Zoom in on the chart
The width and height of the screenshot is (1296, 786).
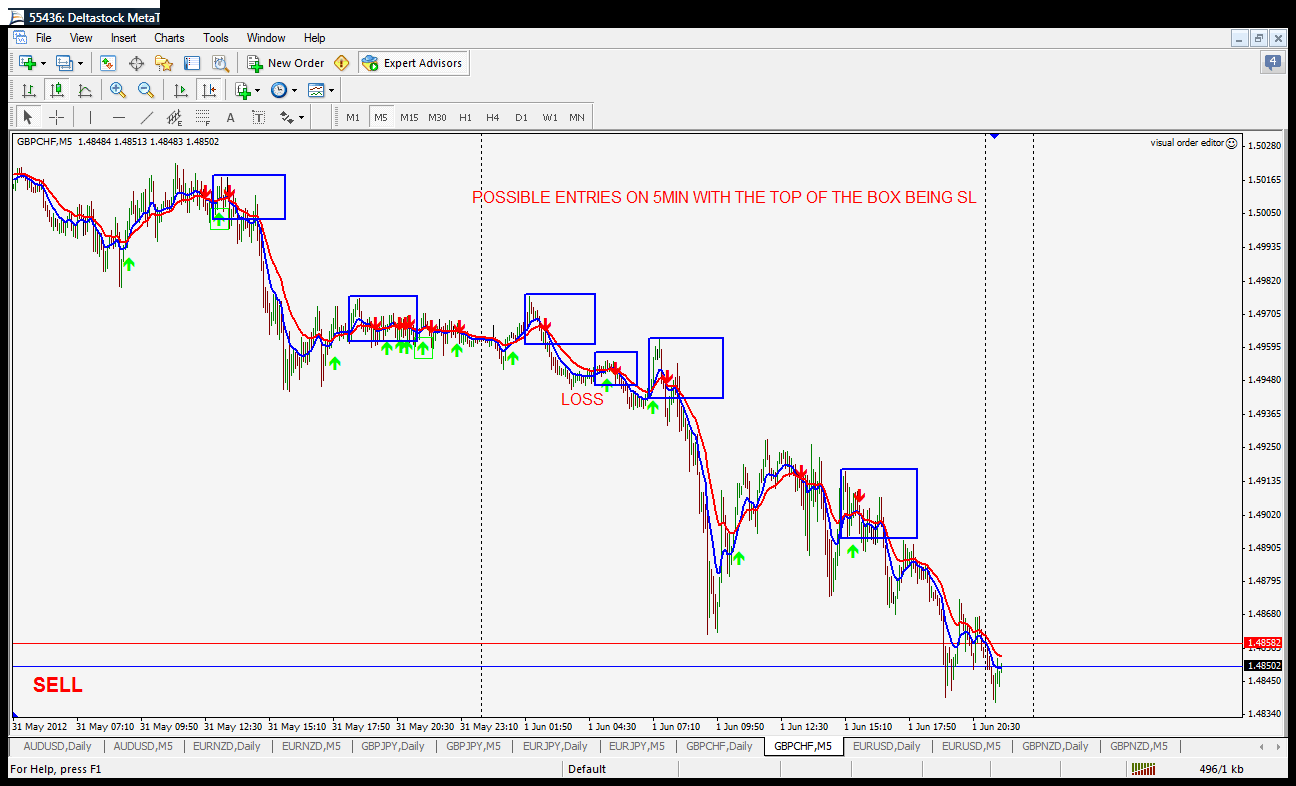tap(118, 90)
